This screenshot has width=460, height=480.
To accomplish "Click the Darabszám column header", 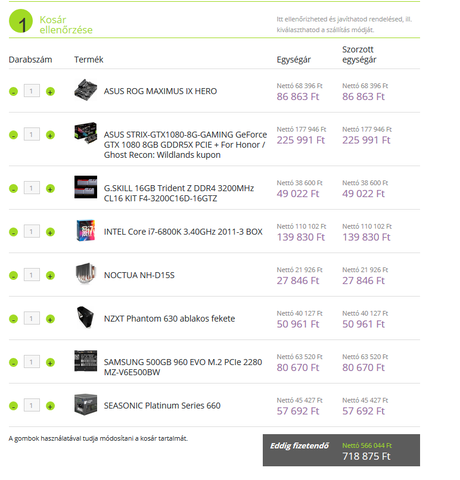I will pos(30,60).
